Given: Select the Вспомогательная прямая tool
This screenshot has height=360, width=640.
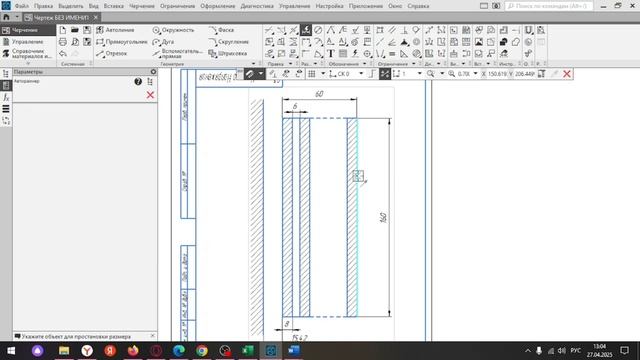Looking at the screenshot, I should tap(178, 53).
